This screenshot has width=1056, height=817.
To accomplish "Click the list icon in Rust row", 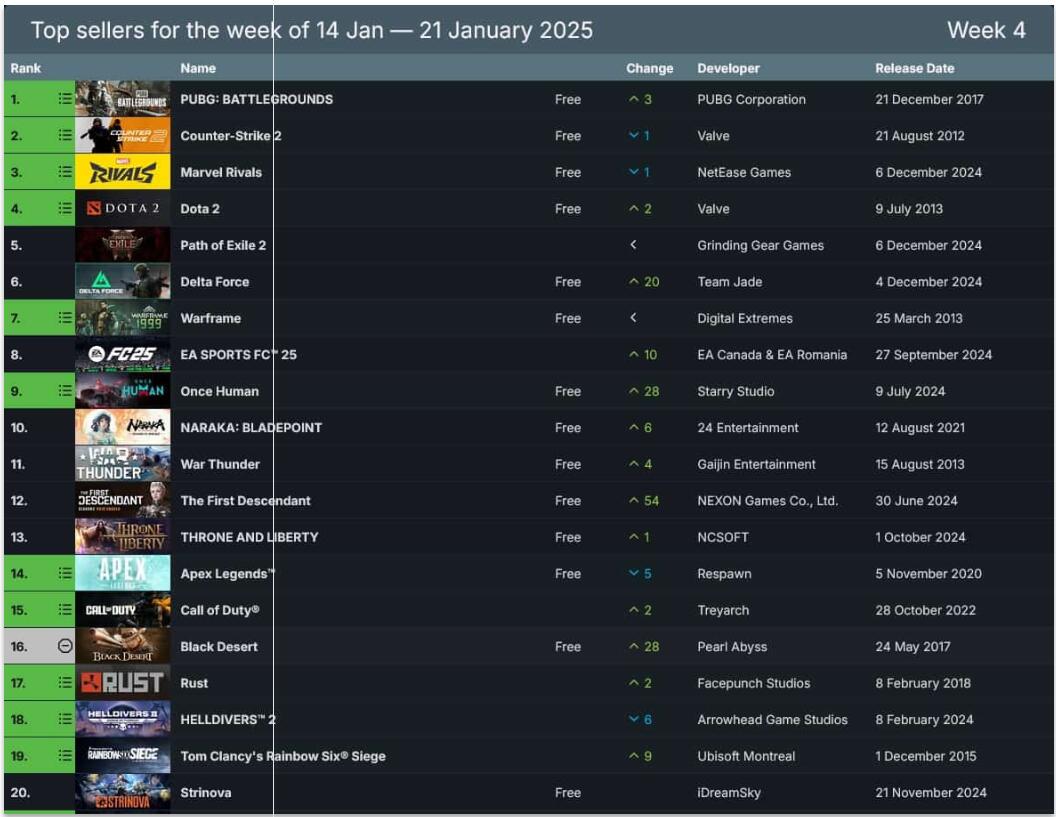I will pyautogui.click(x=65, y=682).
